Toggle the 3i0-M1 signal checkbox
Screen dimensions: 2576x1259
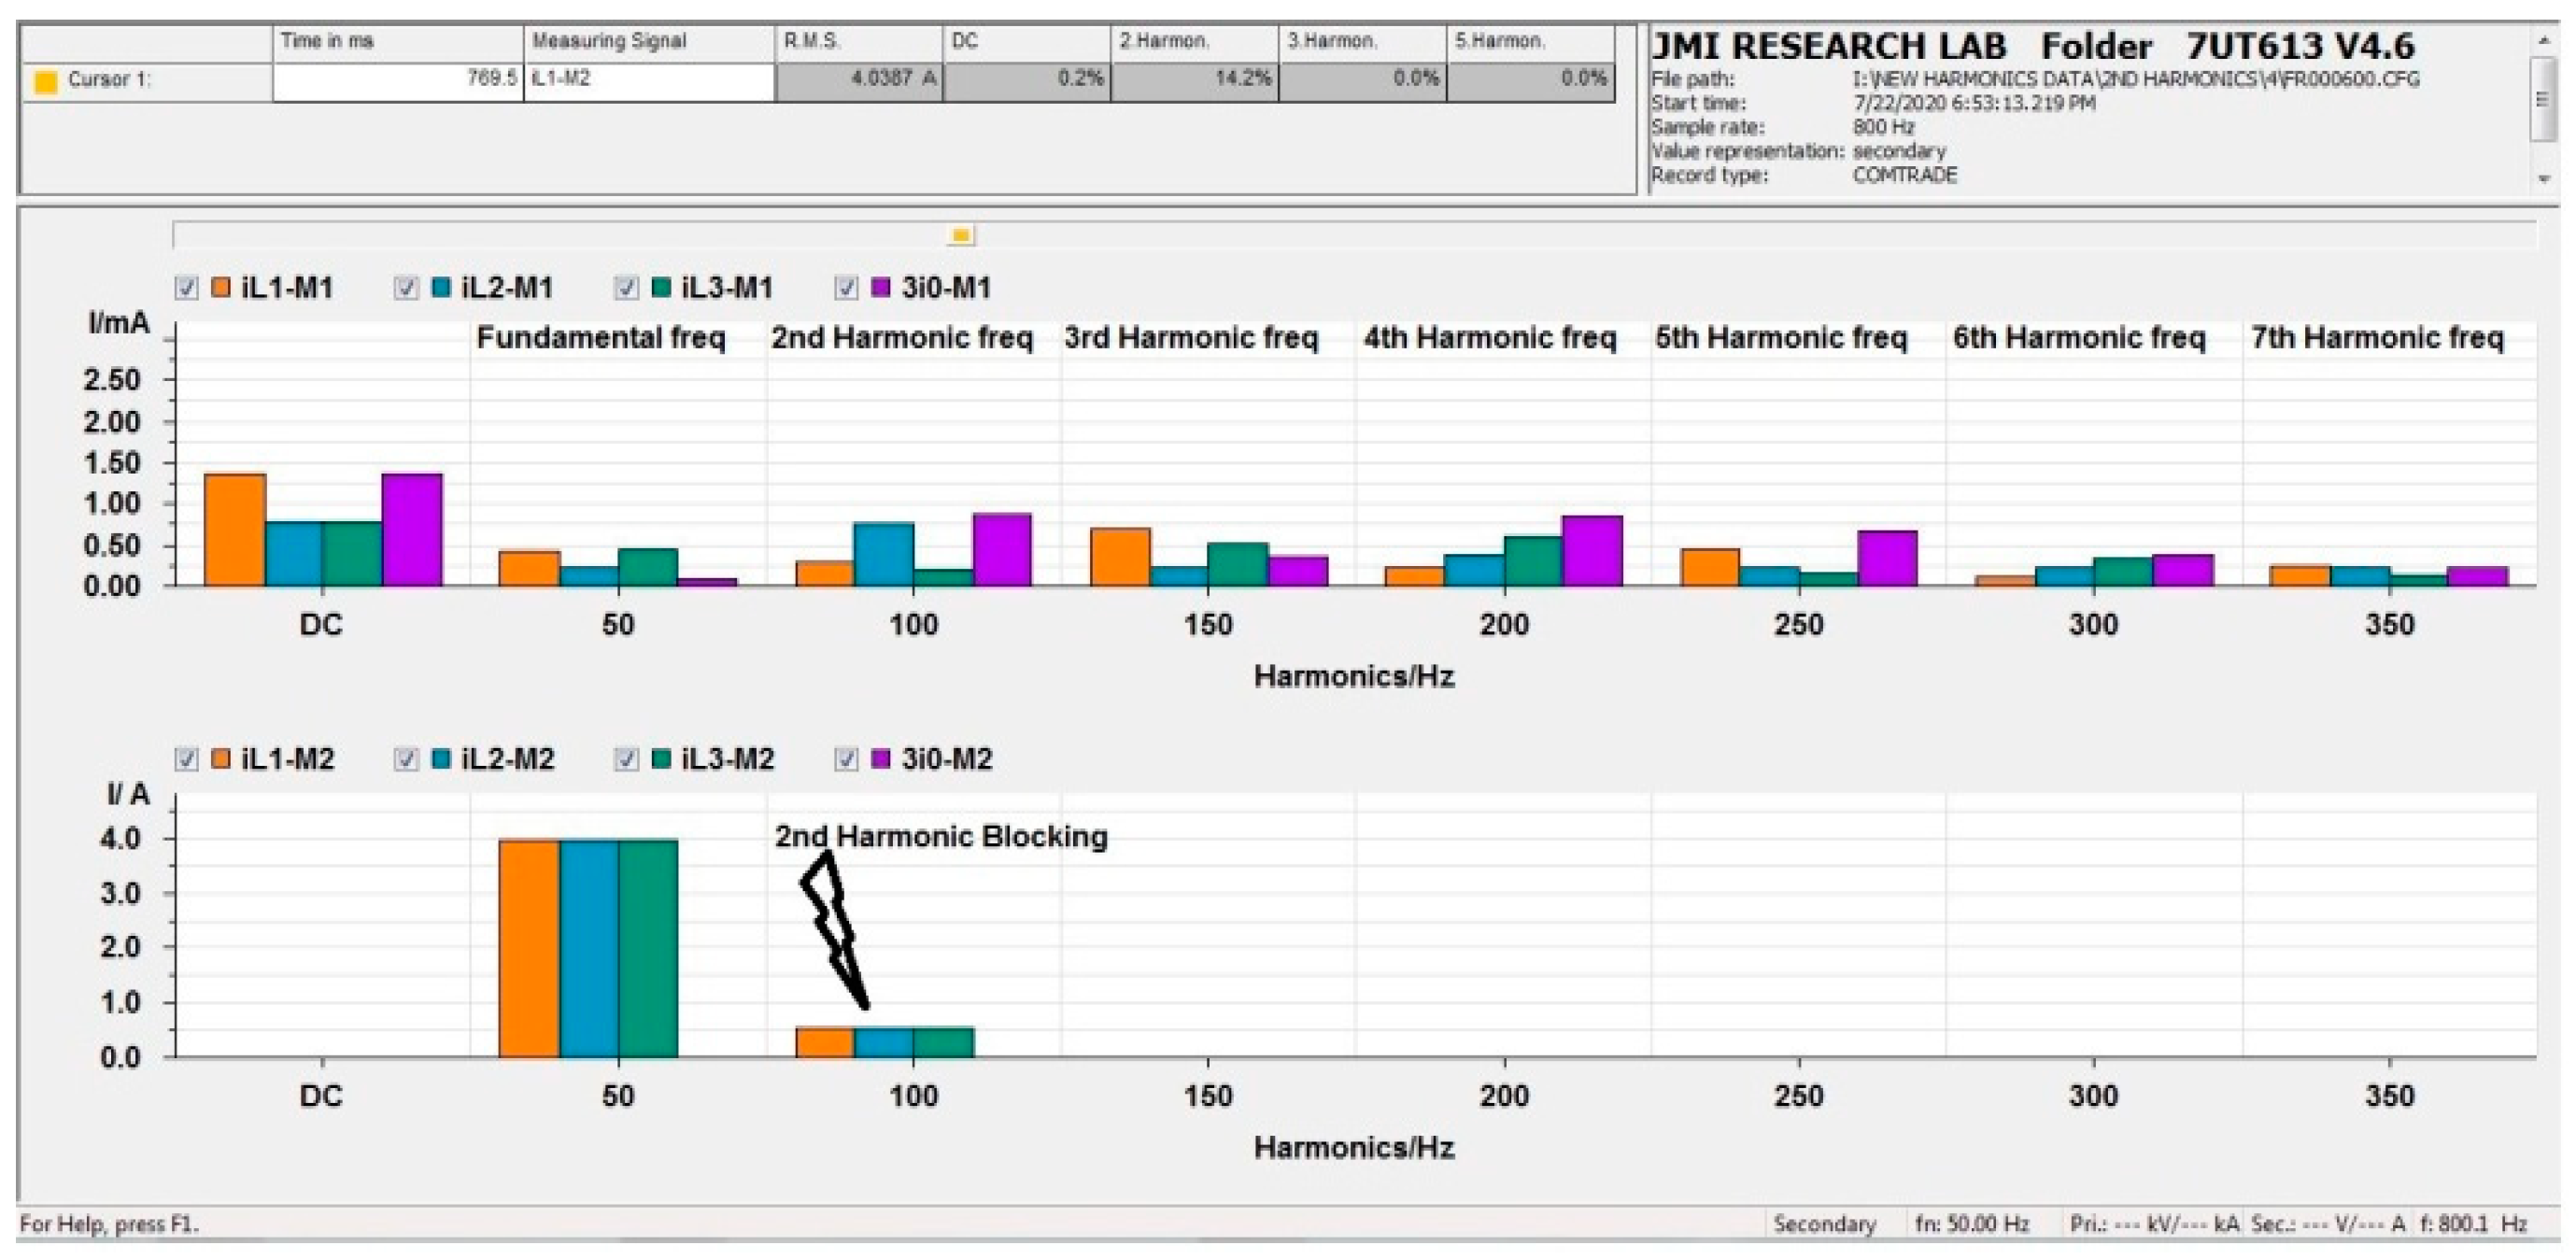[x=846, y=288]
